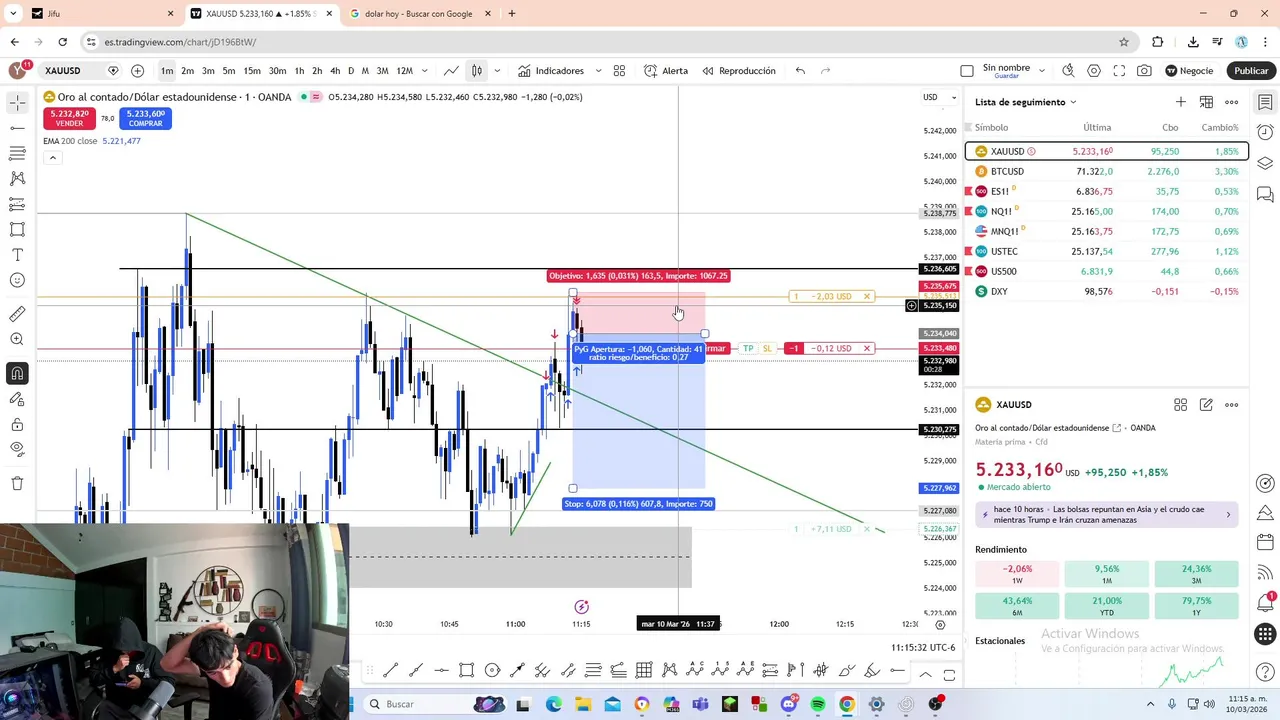Select DXY row in watchlist
This screenshot has height=720, width=1280.
tap(1107, 292)
